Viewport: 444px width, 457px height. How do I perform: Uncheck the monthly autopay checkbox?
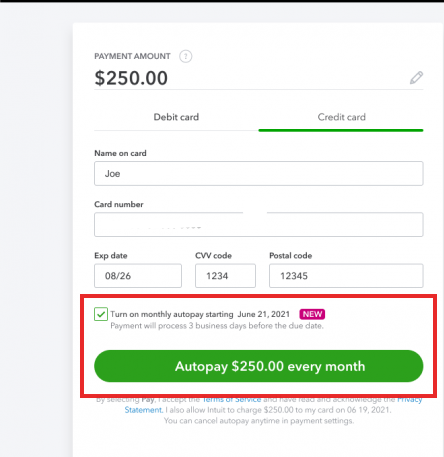pyautogui.click(x=101, y=314)
